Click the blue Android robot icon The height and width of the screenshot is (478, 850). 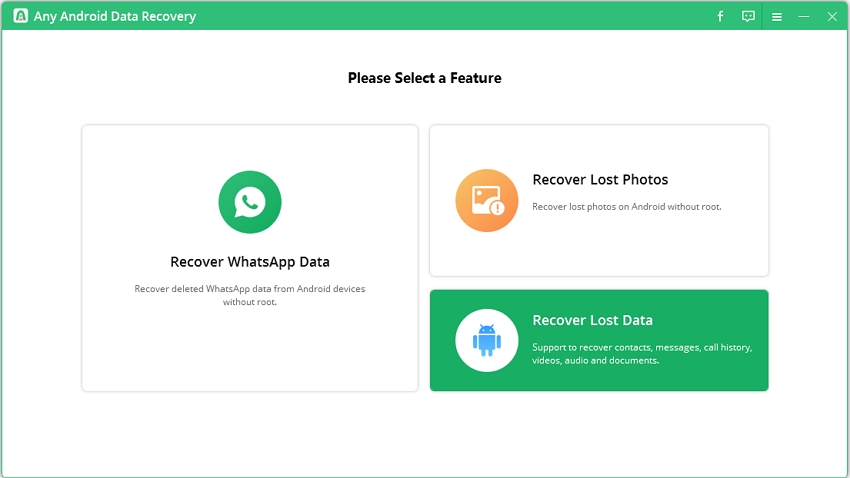[x=487, y=340]
